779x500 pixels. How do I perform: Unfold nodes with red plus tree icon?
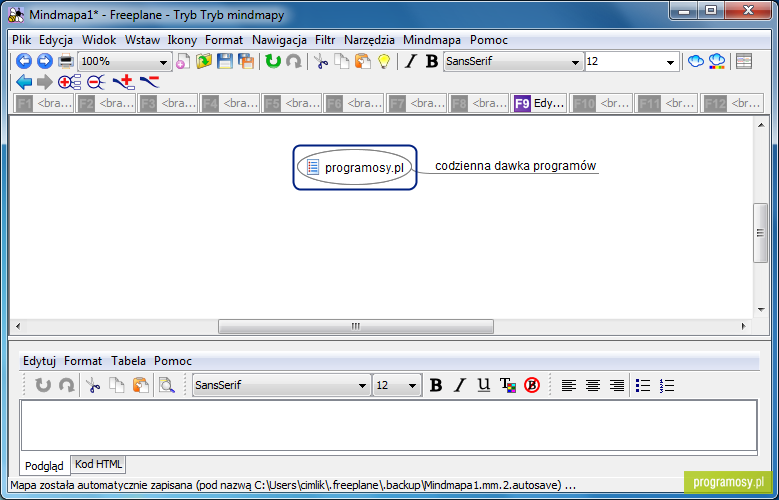coord(69,82)
